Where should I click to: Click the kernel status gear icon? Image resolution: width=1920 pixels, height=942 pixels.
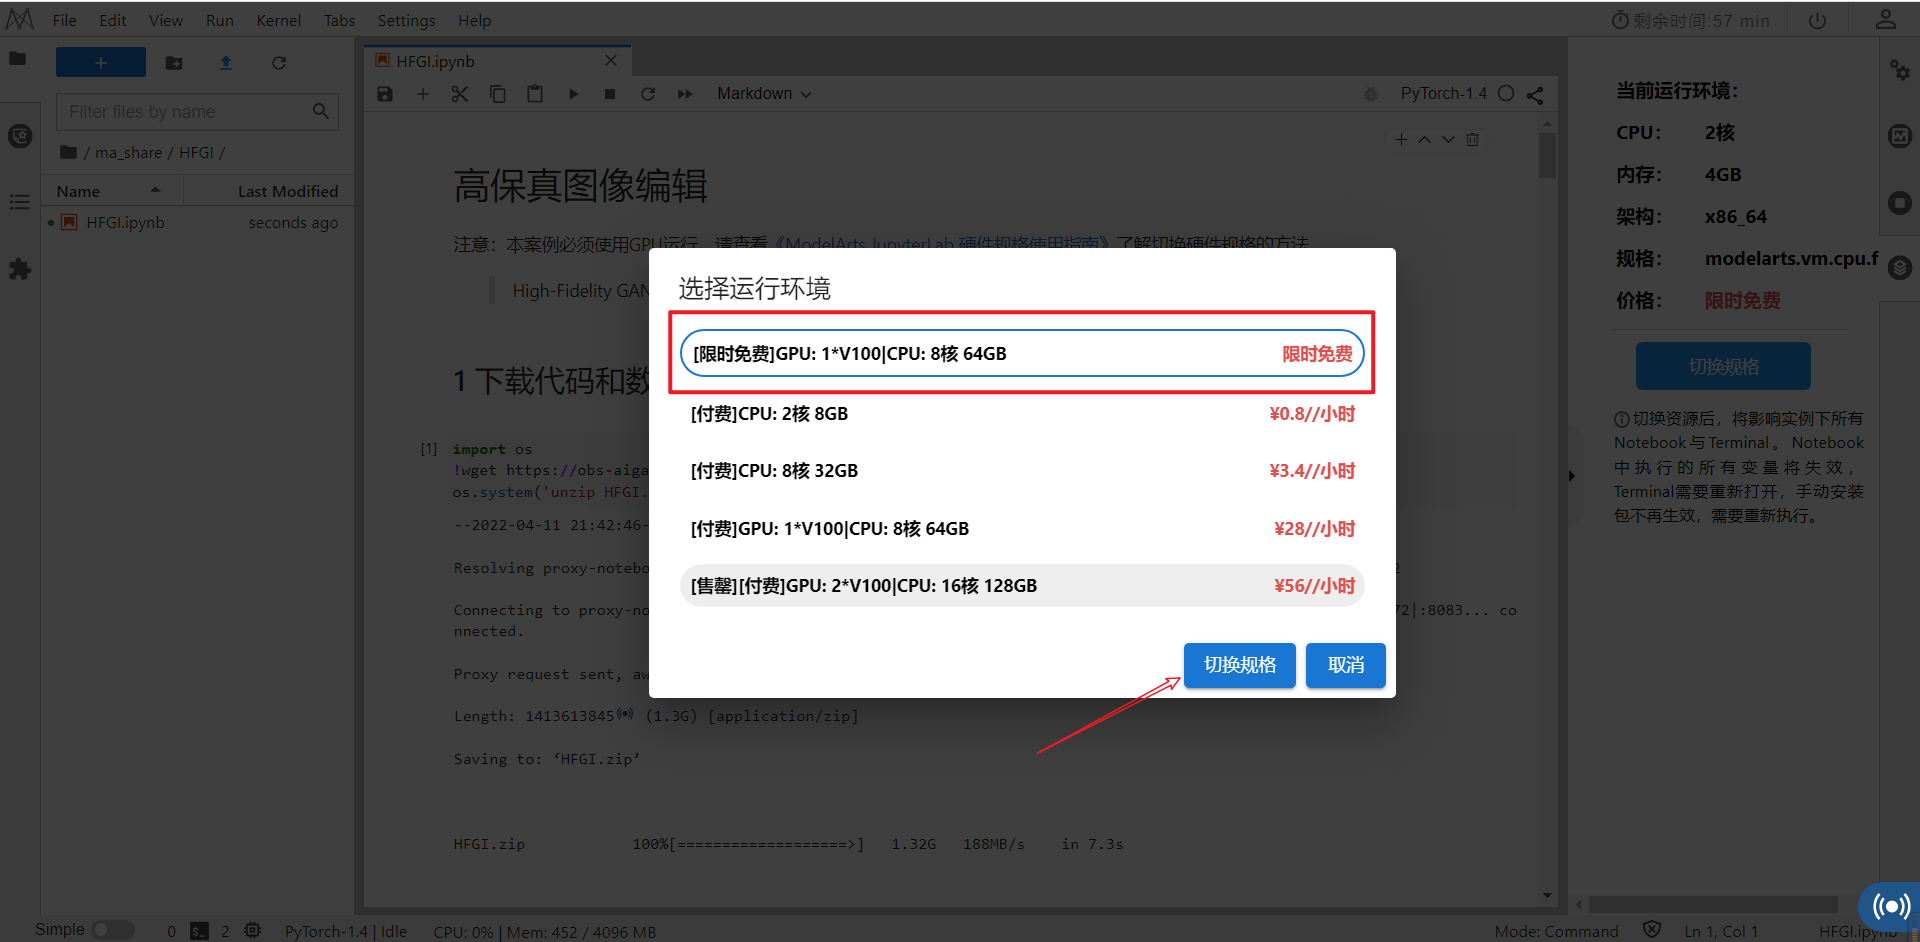253,931
